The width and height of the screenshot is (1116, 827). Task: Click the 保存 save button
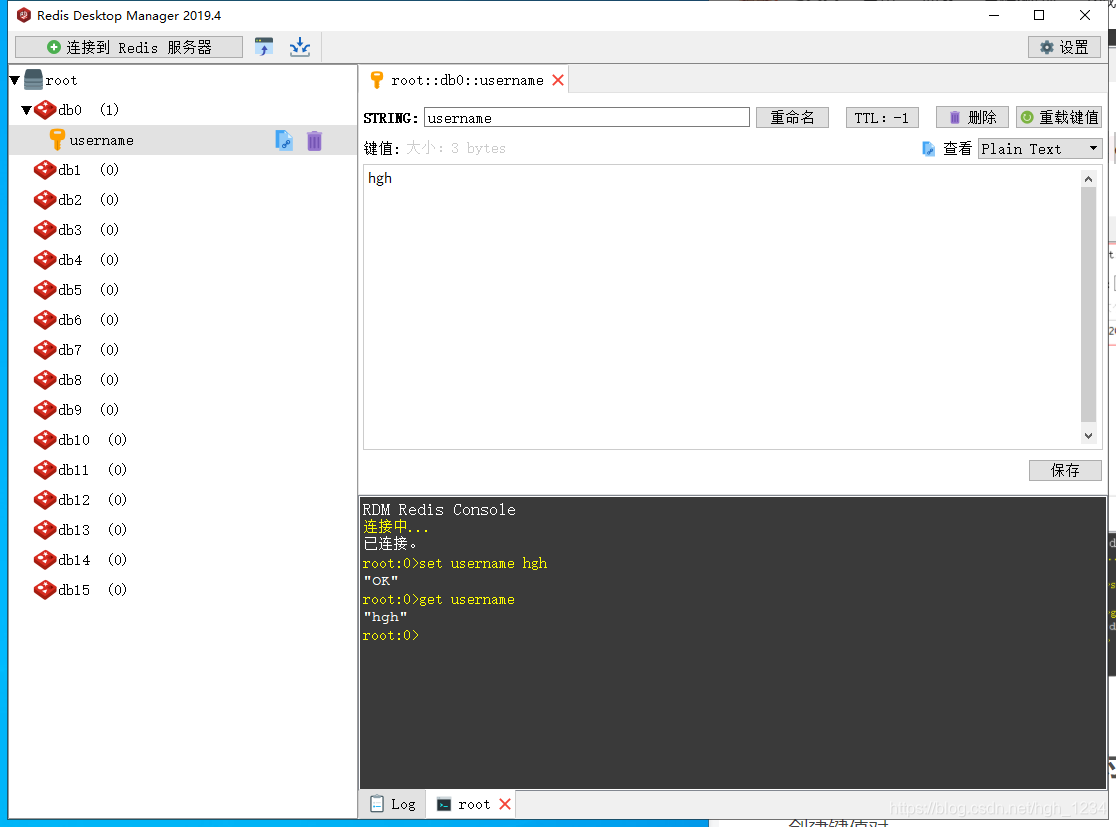[1065, 470]
